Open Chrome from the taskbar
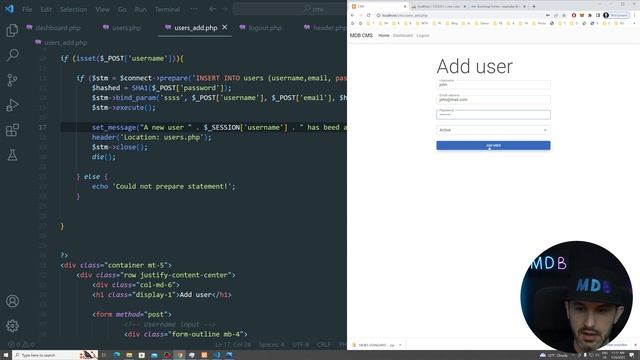 click(x=180, y=355)
